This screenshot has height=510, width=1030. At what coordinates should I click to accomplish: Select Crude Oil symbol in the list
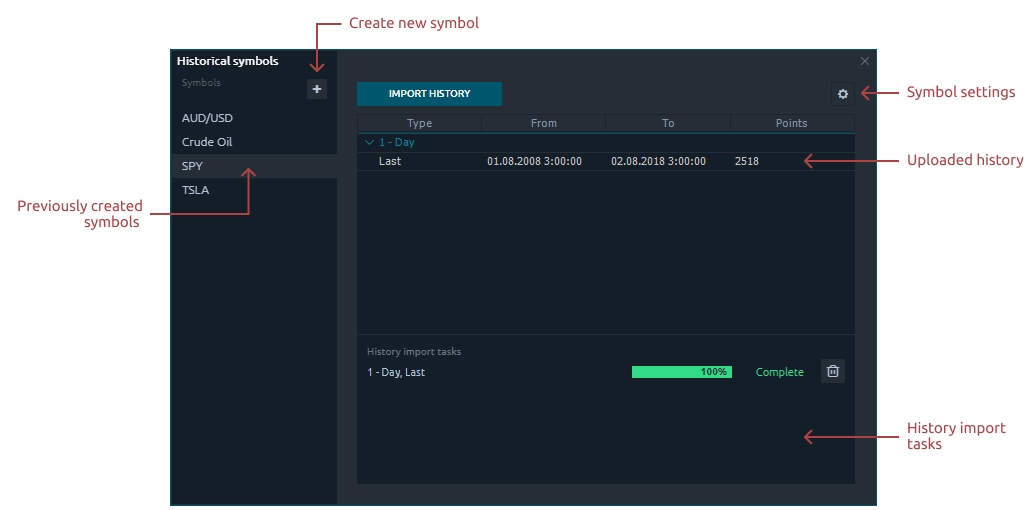pos(254,142)
